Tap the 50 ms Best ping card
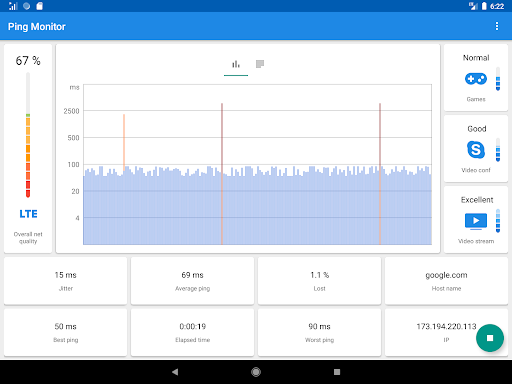 point(66,332)
